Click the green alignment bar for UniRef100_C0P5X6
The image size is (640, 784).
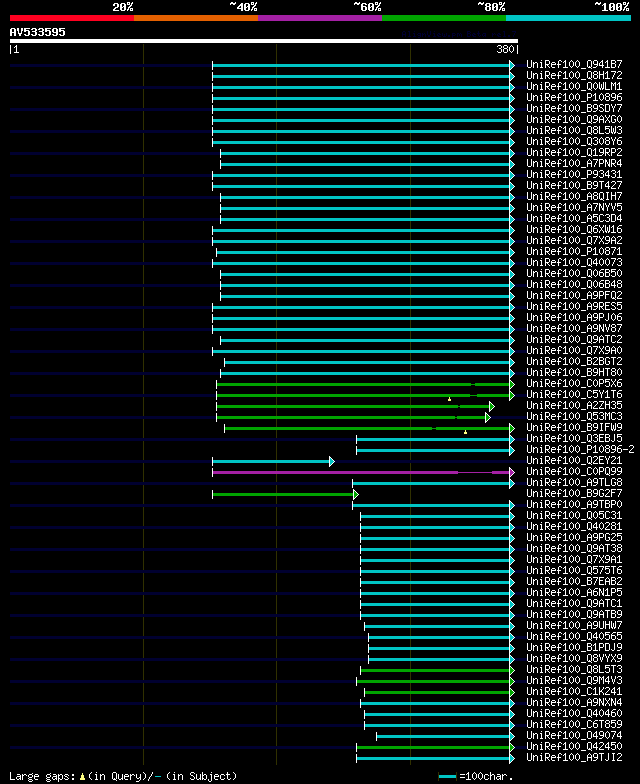363,384
